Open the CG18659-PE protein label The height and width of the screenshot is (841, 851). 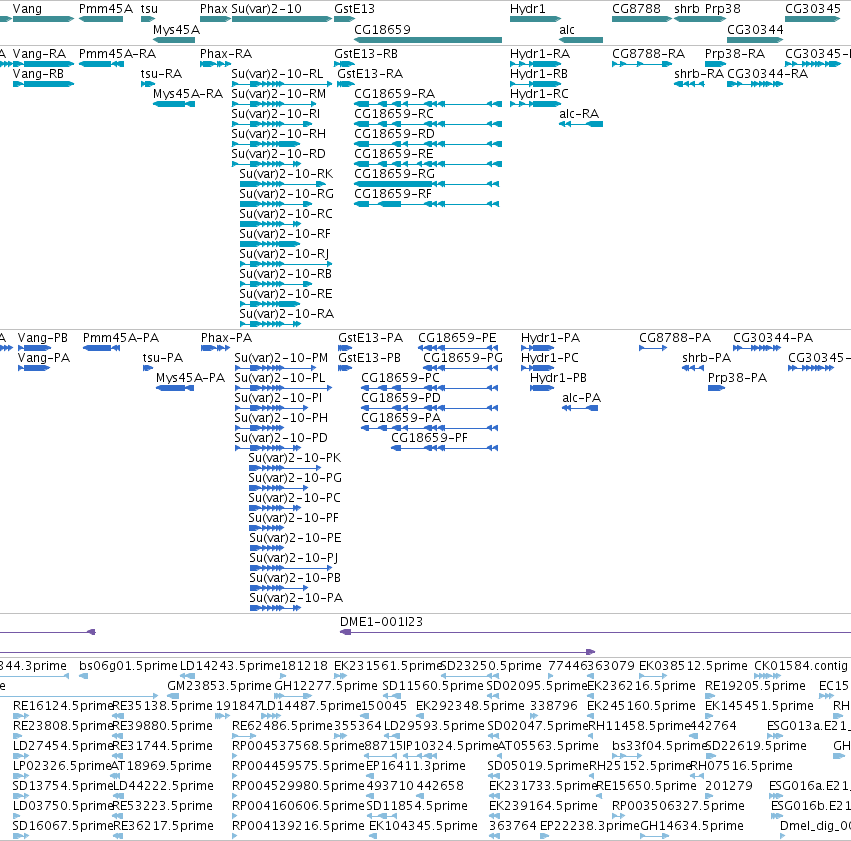457,338
